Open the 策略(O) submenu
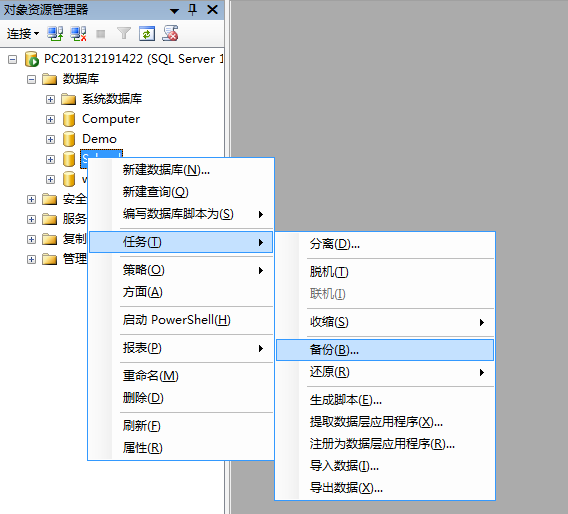The image size is (568, 514). 181,270
